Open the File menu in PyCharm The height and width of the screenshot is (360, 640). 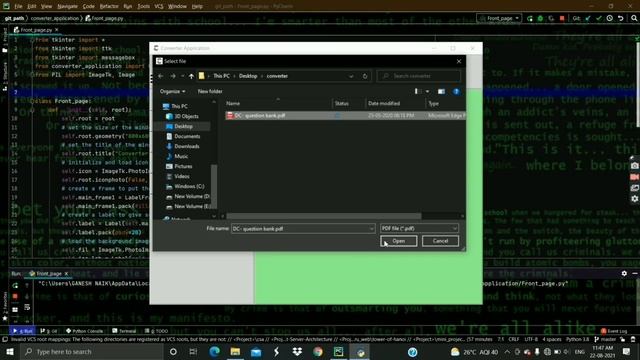18,6
